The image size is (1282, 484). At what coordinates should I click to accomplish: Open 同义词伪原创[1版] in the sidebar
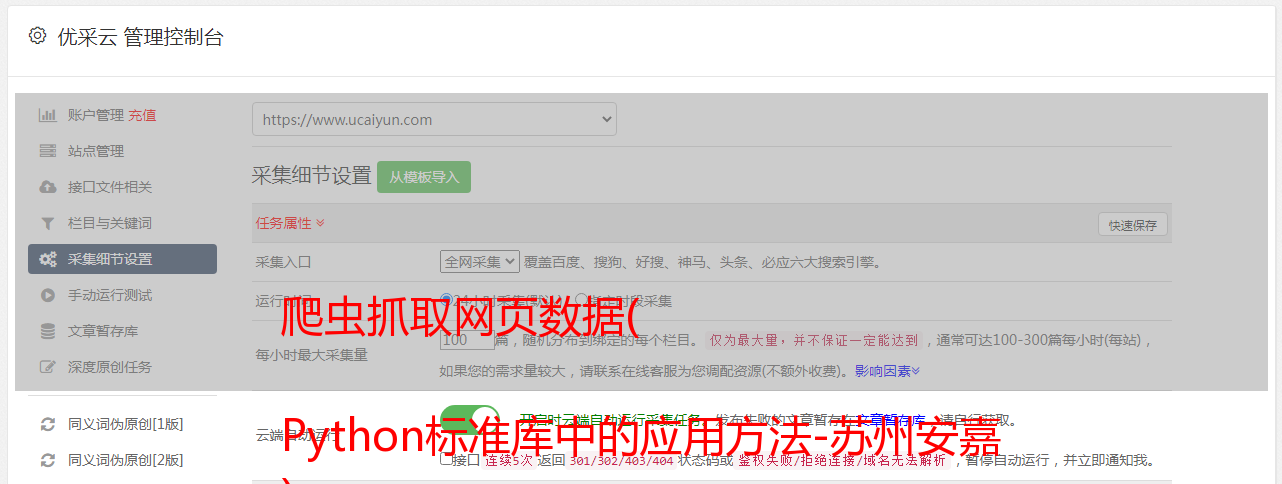click(x=126, y=424)
